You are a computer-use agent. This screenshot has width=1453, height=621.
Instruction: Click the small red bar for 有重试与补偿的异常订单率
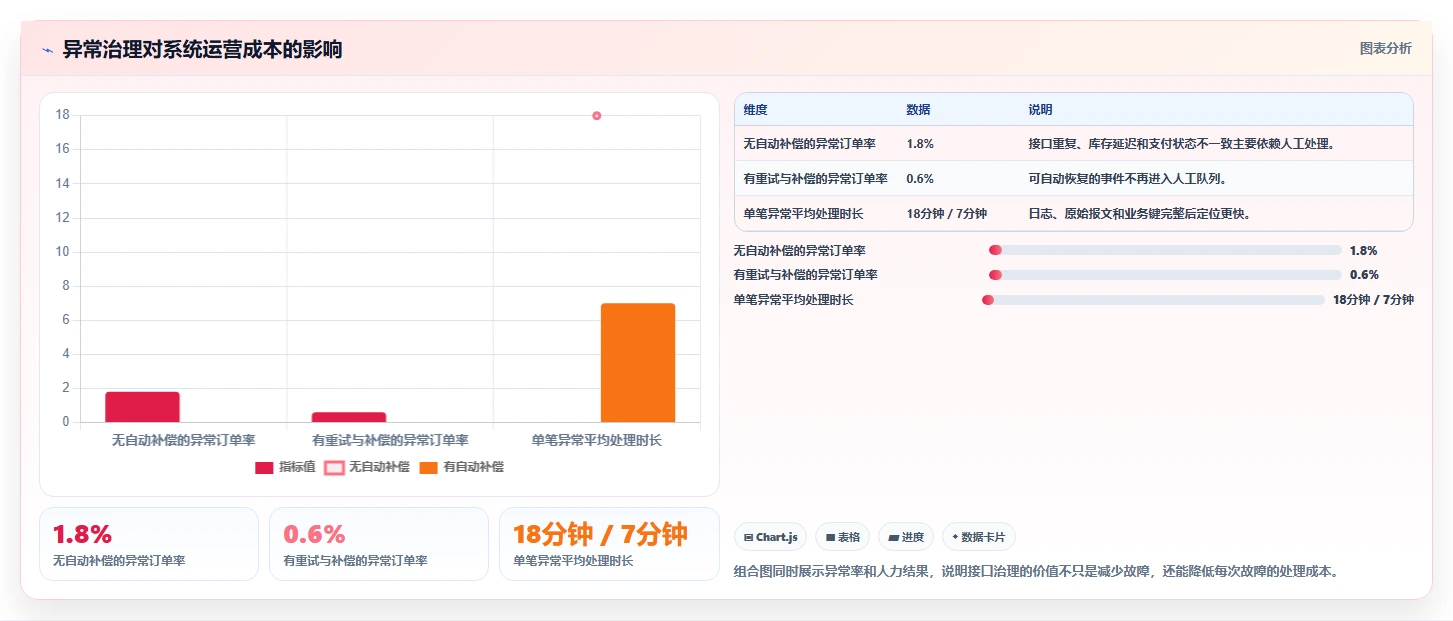(x=349, y=417)
